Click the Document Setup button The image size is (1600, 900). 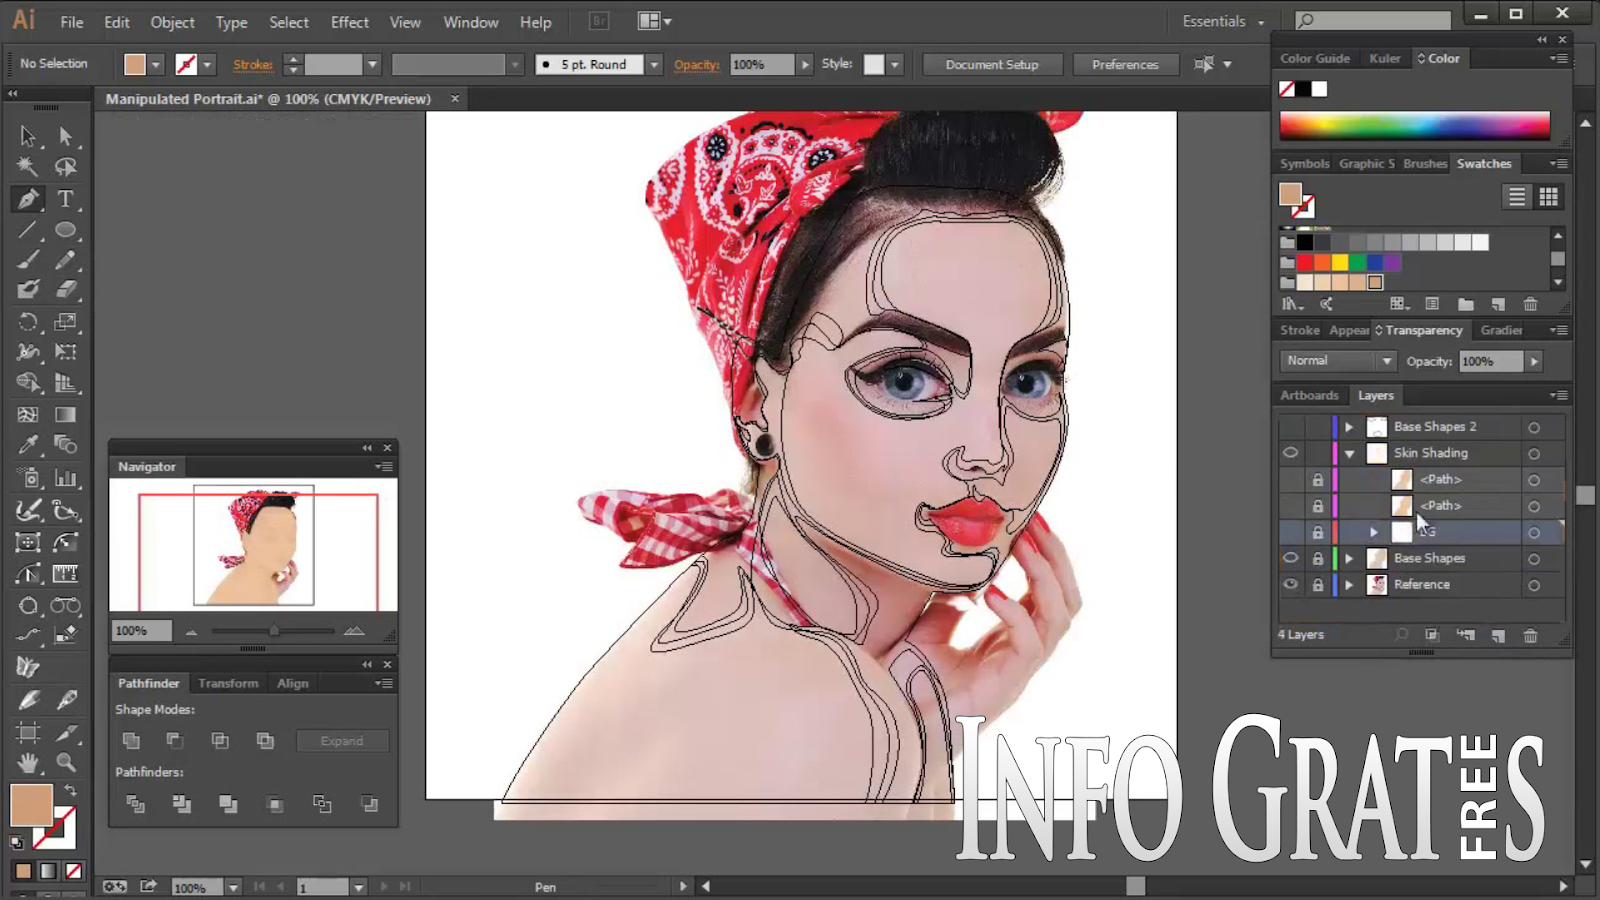991,65
